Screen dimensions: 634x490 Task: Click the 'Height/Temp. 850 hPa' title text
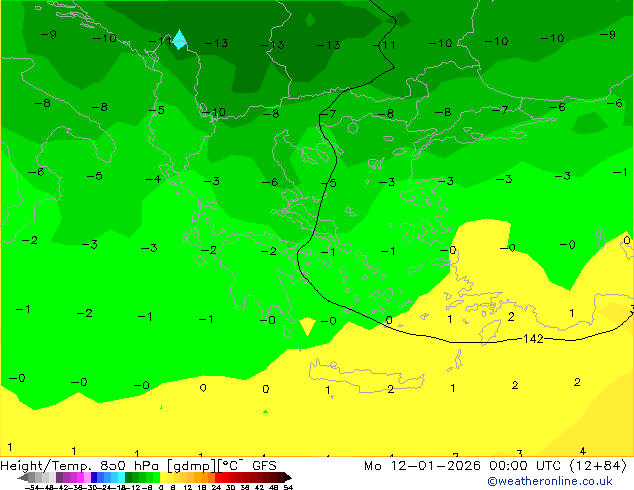pos(82,466)
